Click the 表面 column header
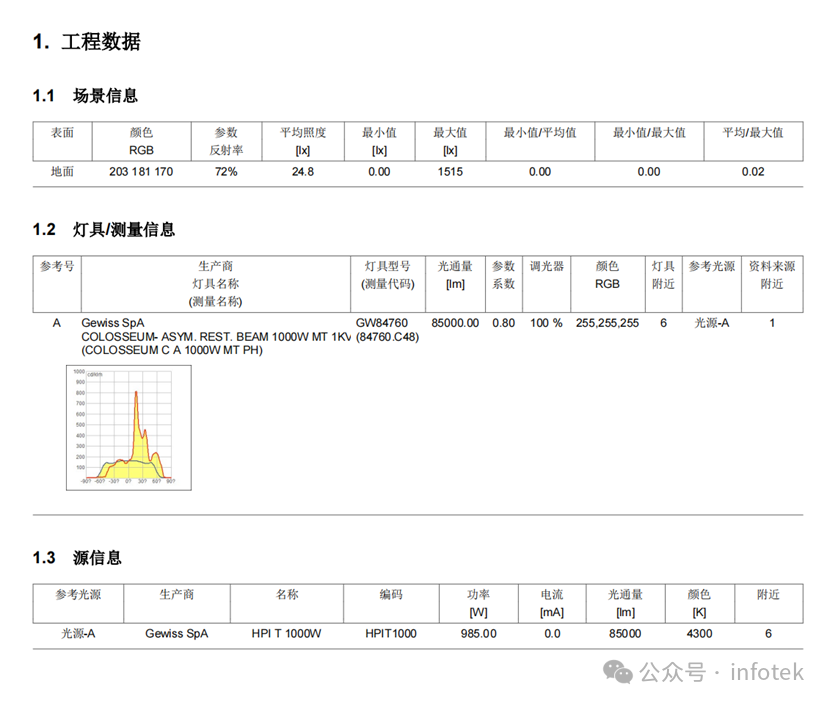830x705 pixels. [x=60, y=131]
